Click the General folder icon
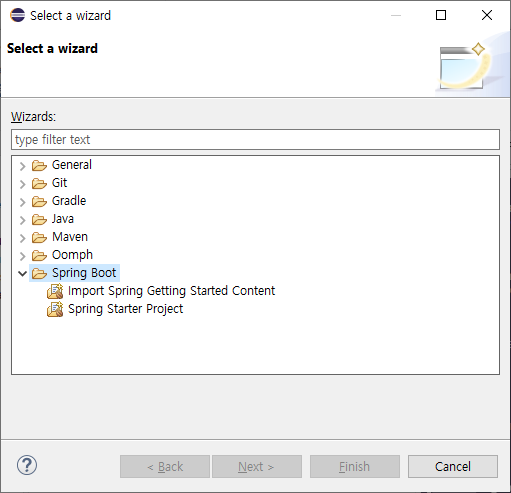This screenshot has height=493, width=511. point(39,165)
